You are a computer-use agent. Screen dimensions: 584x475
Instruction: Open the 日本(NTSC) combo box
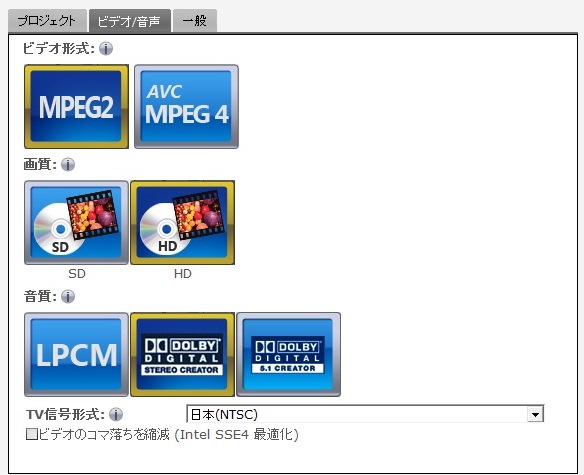tap(365, 414)
